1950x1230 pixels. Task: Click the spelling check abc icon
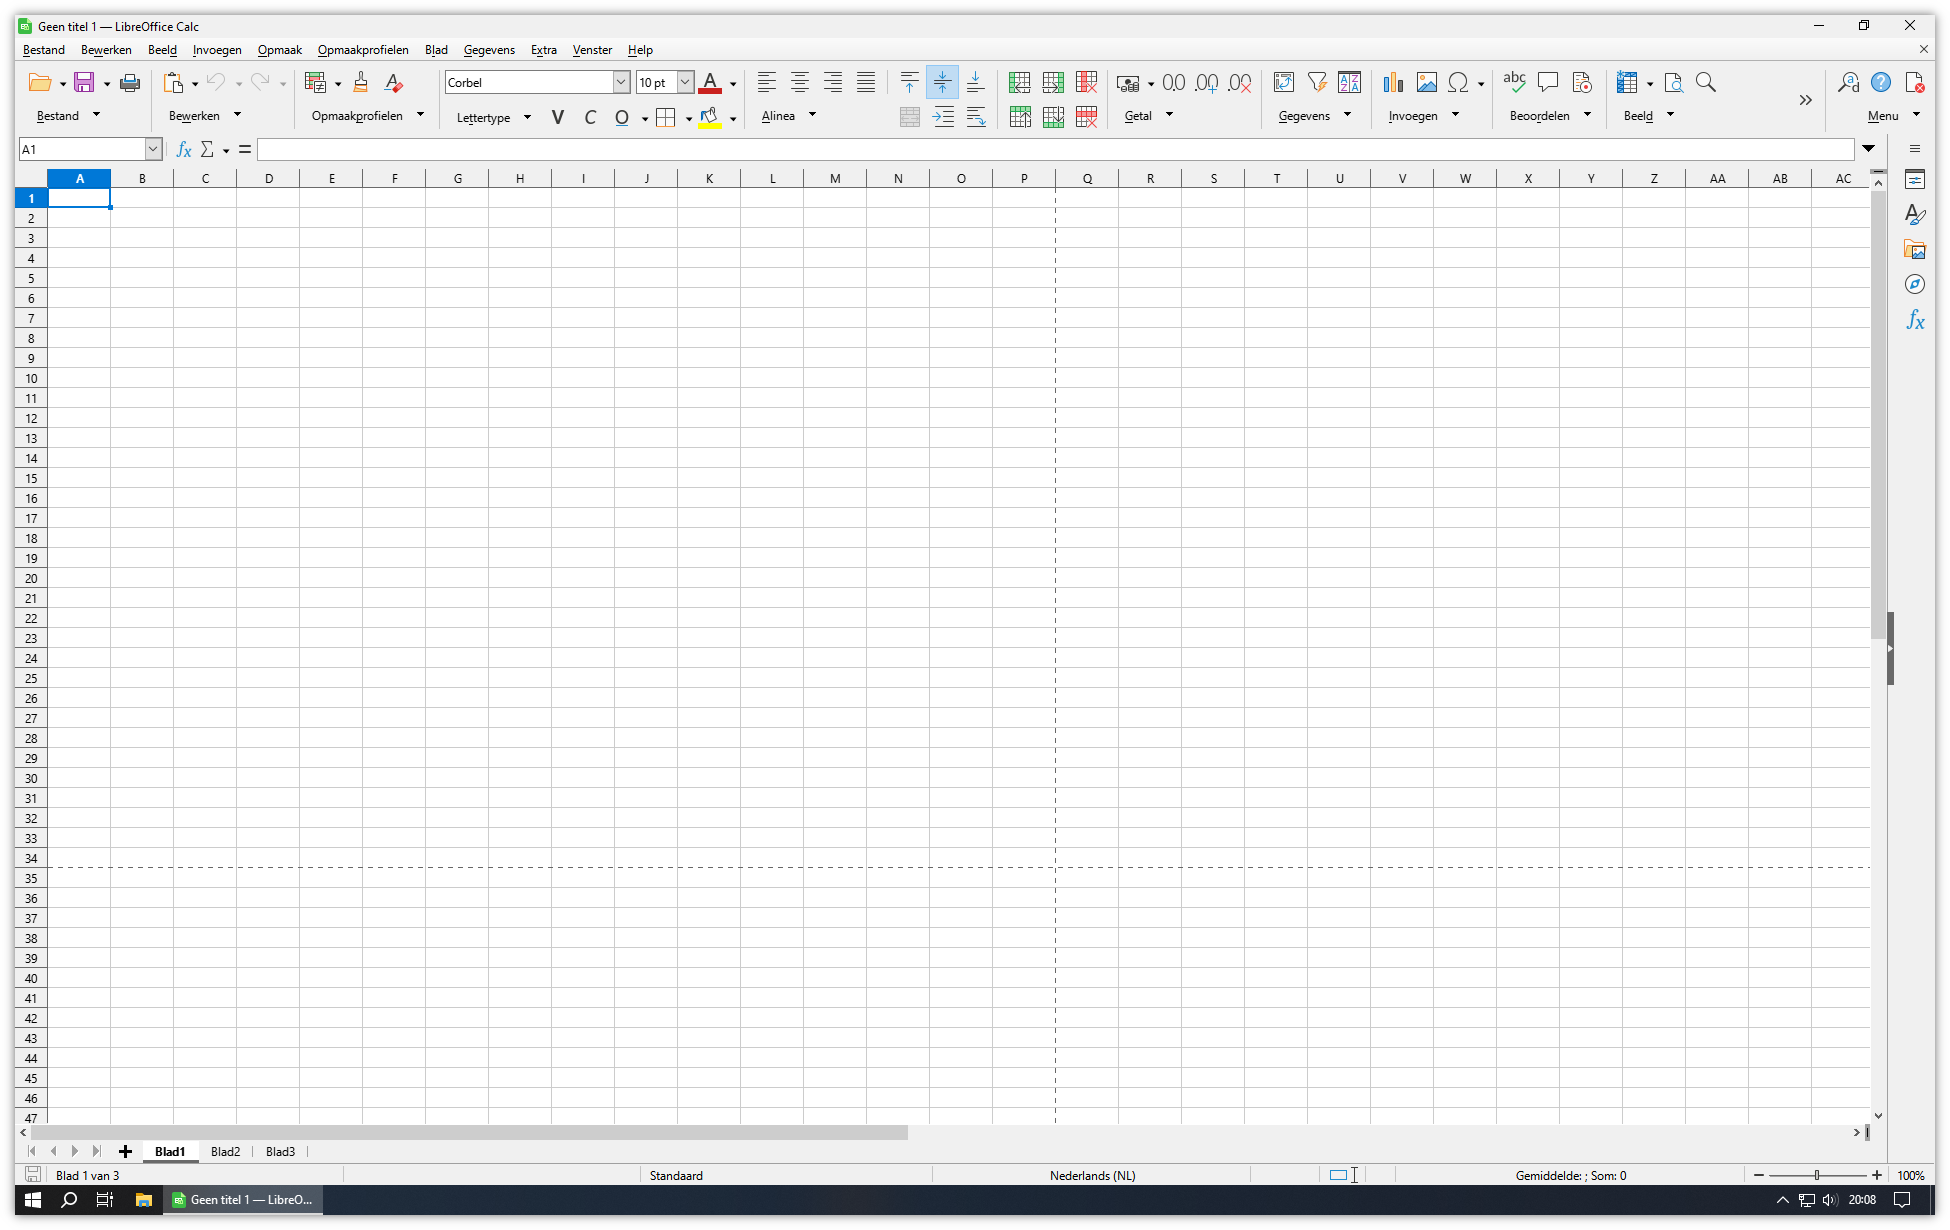click(1514, 83)
